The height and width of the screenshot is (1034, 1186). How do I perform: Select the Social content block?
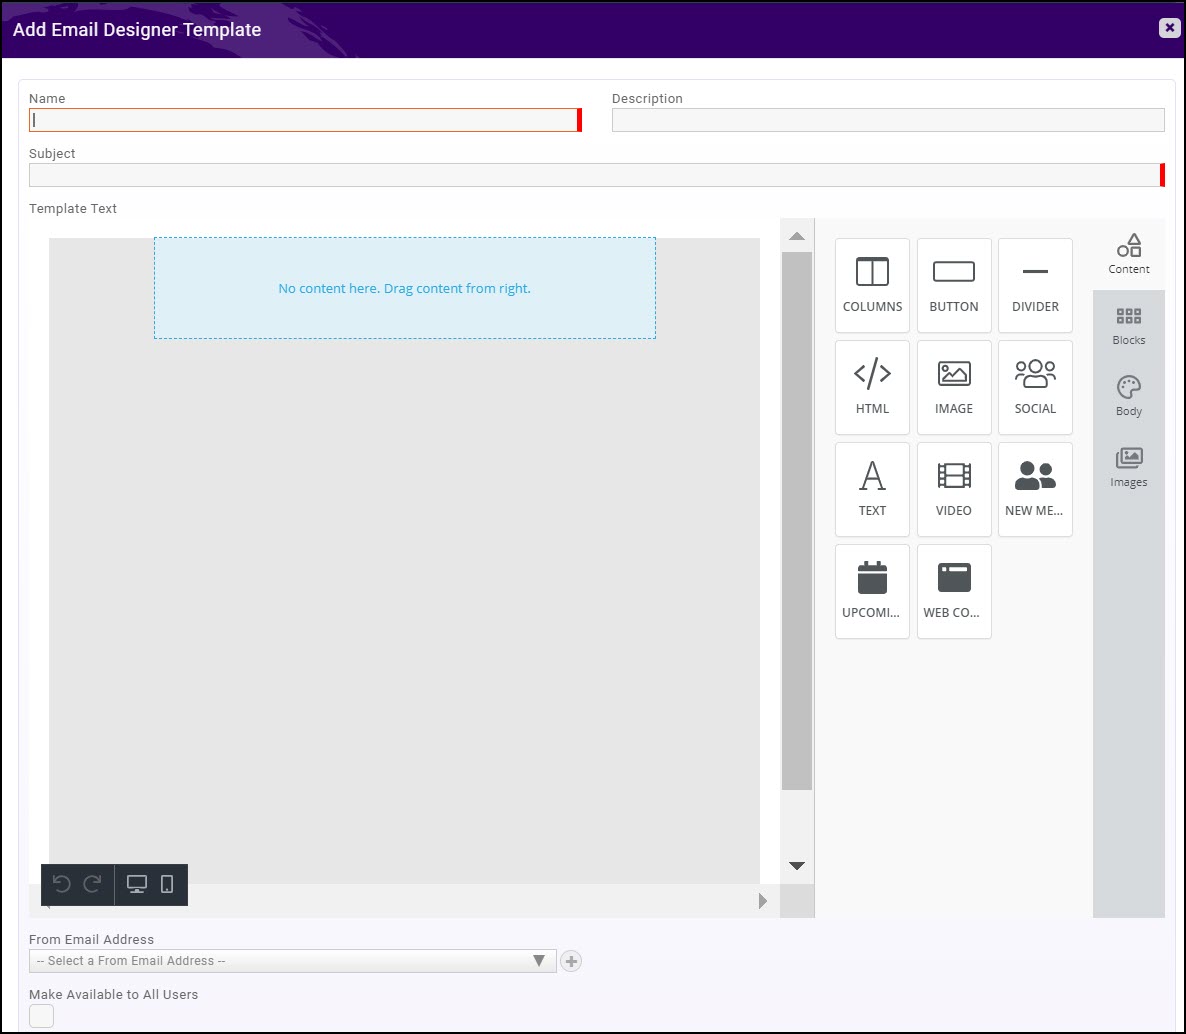tap(1034, 387)
